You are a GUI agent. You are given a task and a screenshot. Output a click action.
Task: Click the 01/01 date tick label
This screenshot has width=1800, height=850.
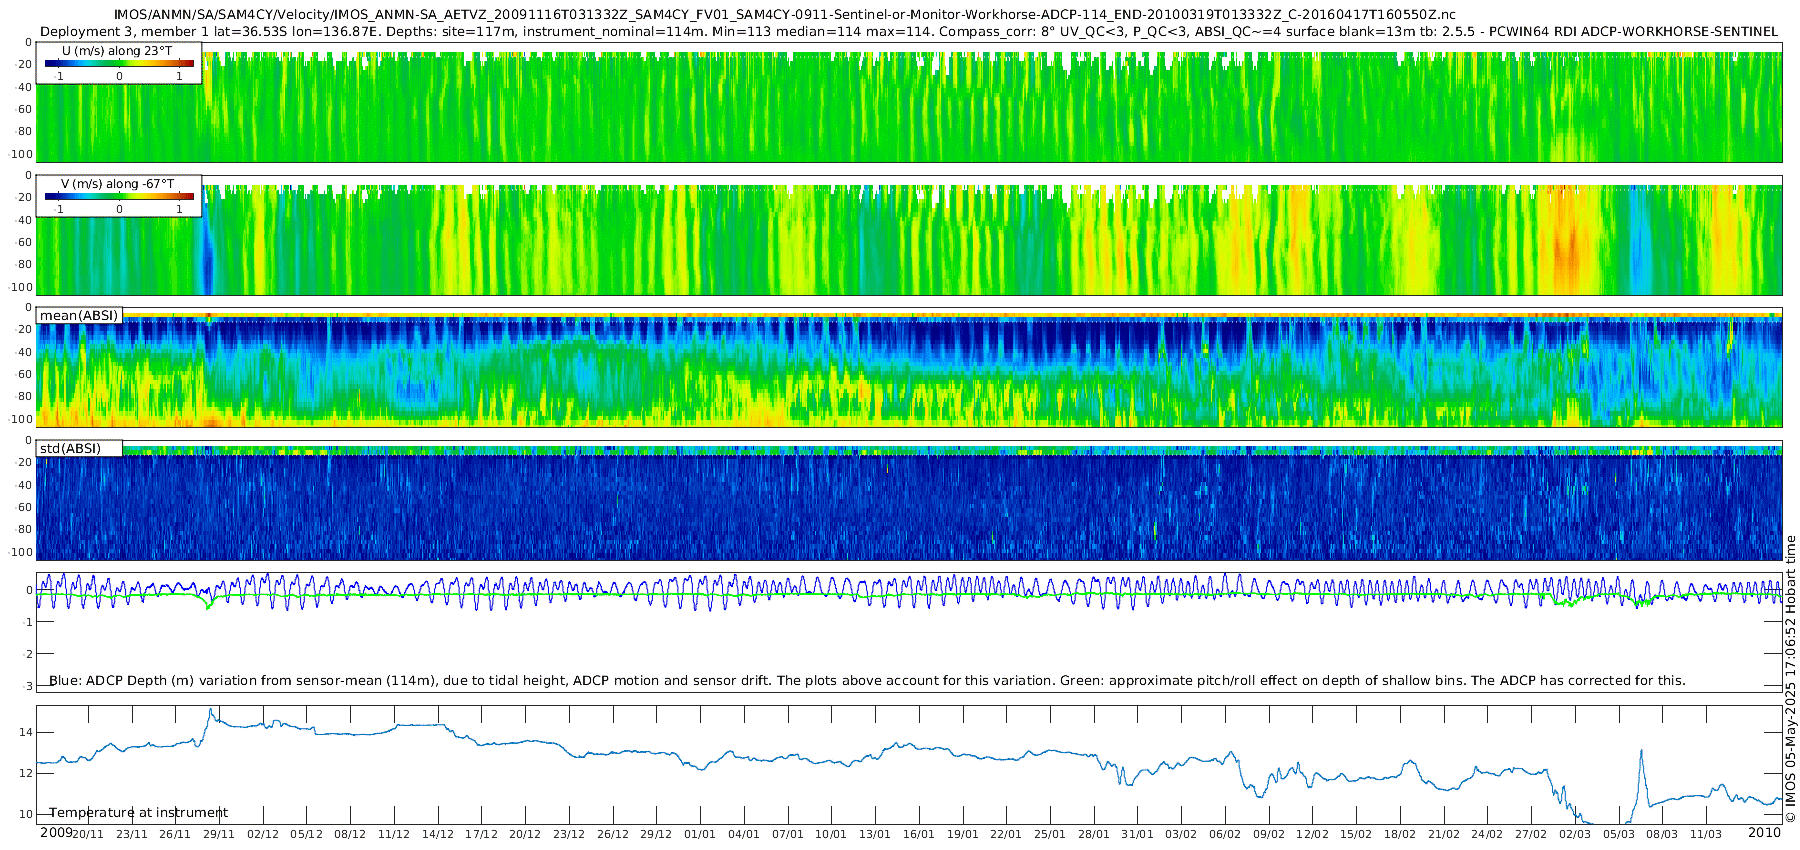pyautogui.click(x=700, y=834)
